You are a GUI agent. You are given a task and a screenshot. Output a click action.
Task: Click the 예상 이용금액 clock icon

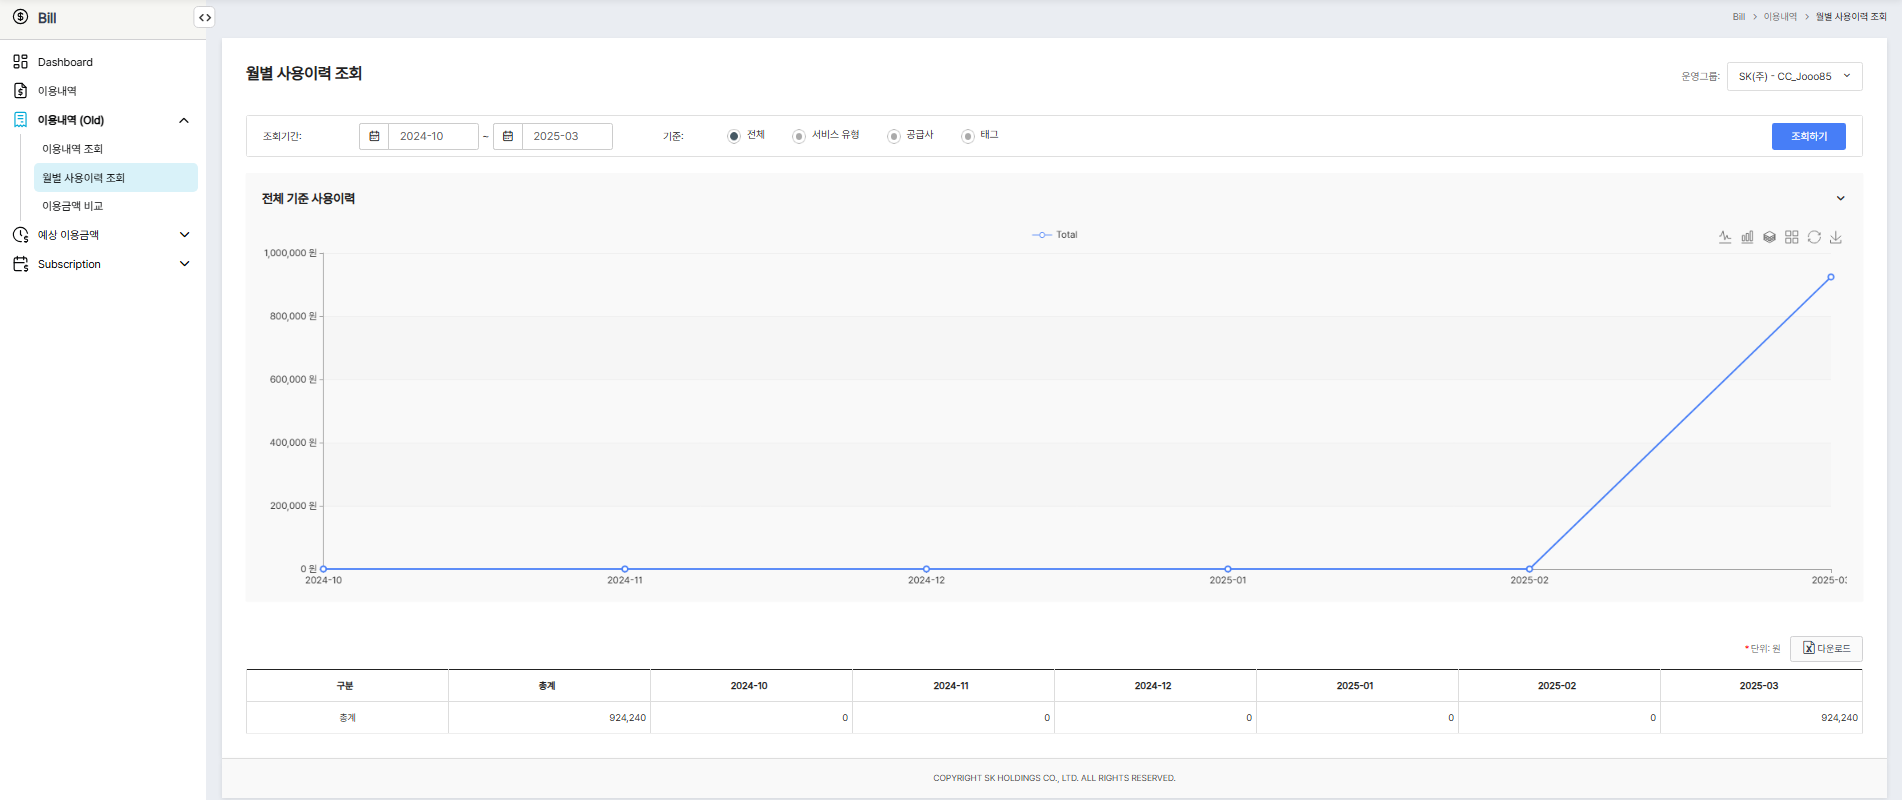(20, 235)
